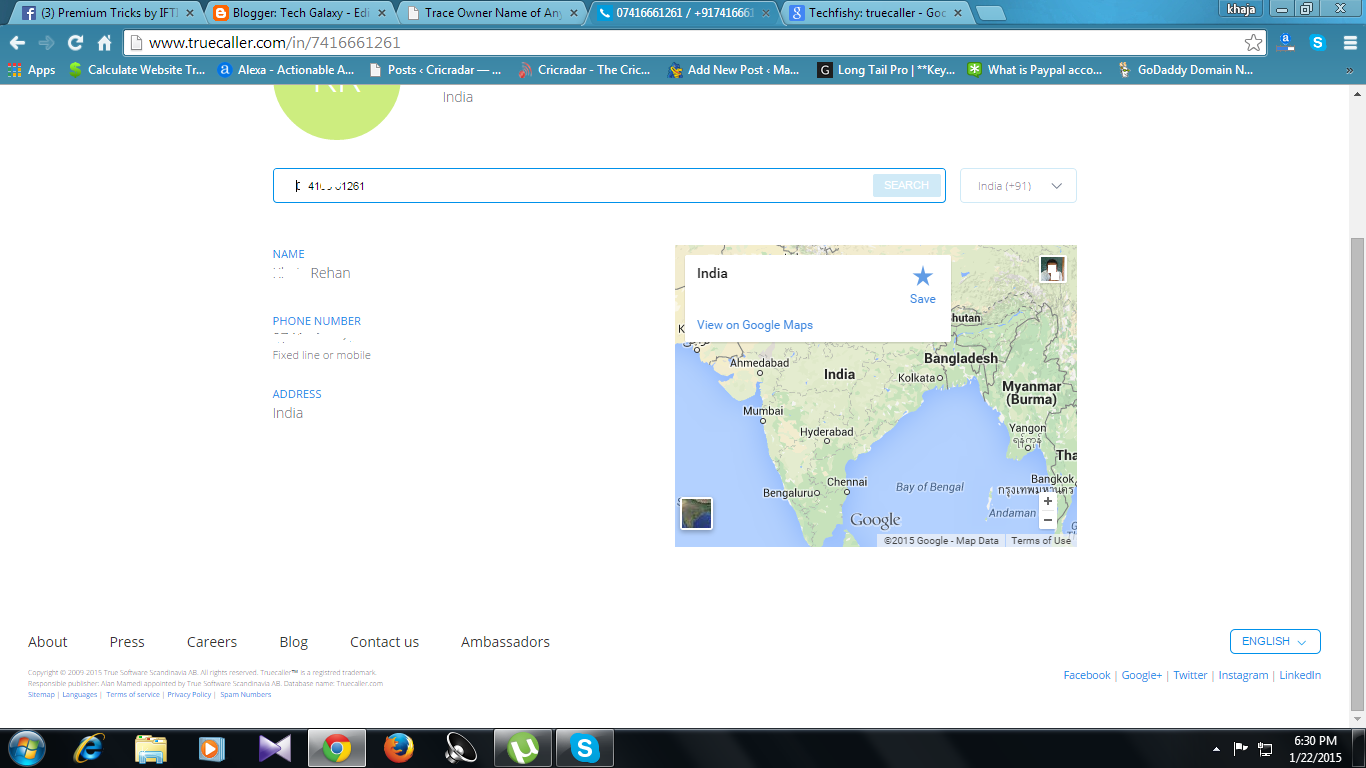1366x768 pixels.
Task: Open the ENGLISH language selector
Action: point(1275,641)
